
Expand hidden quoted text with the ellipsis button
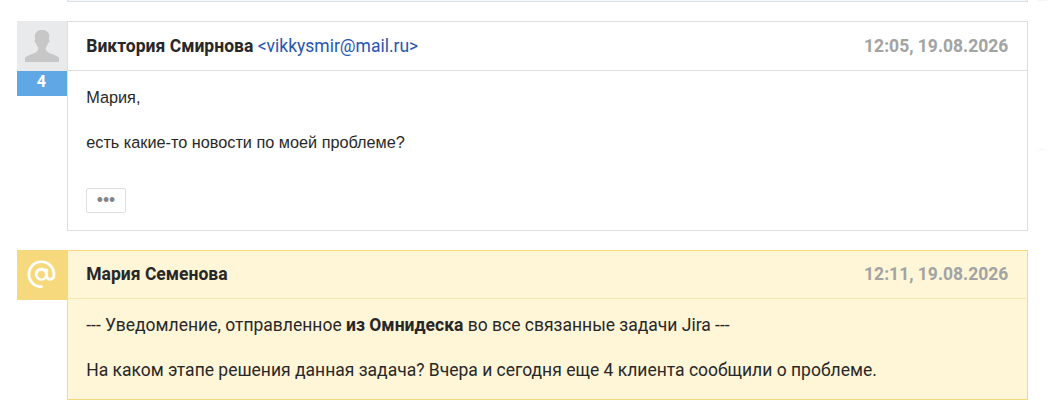pos(106,200)
